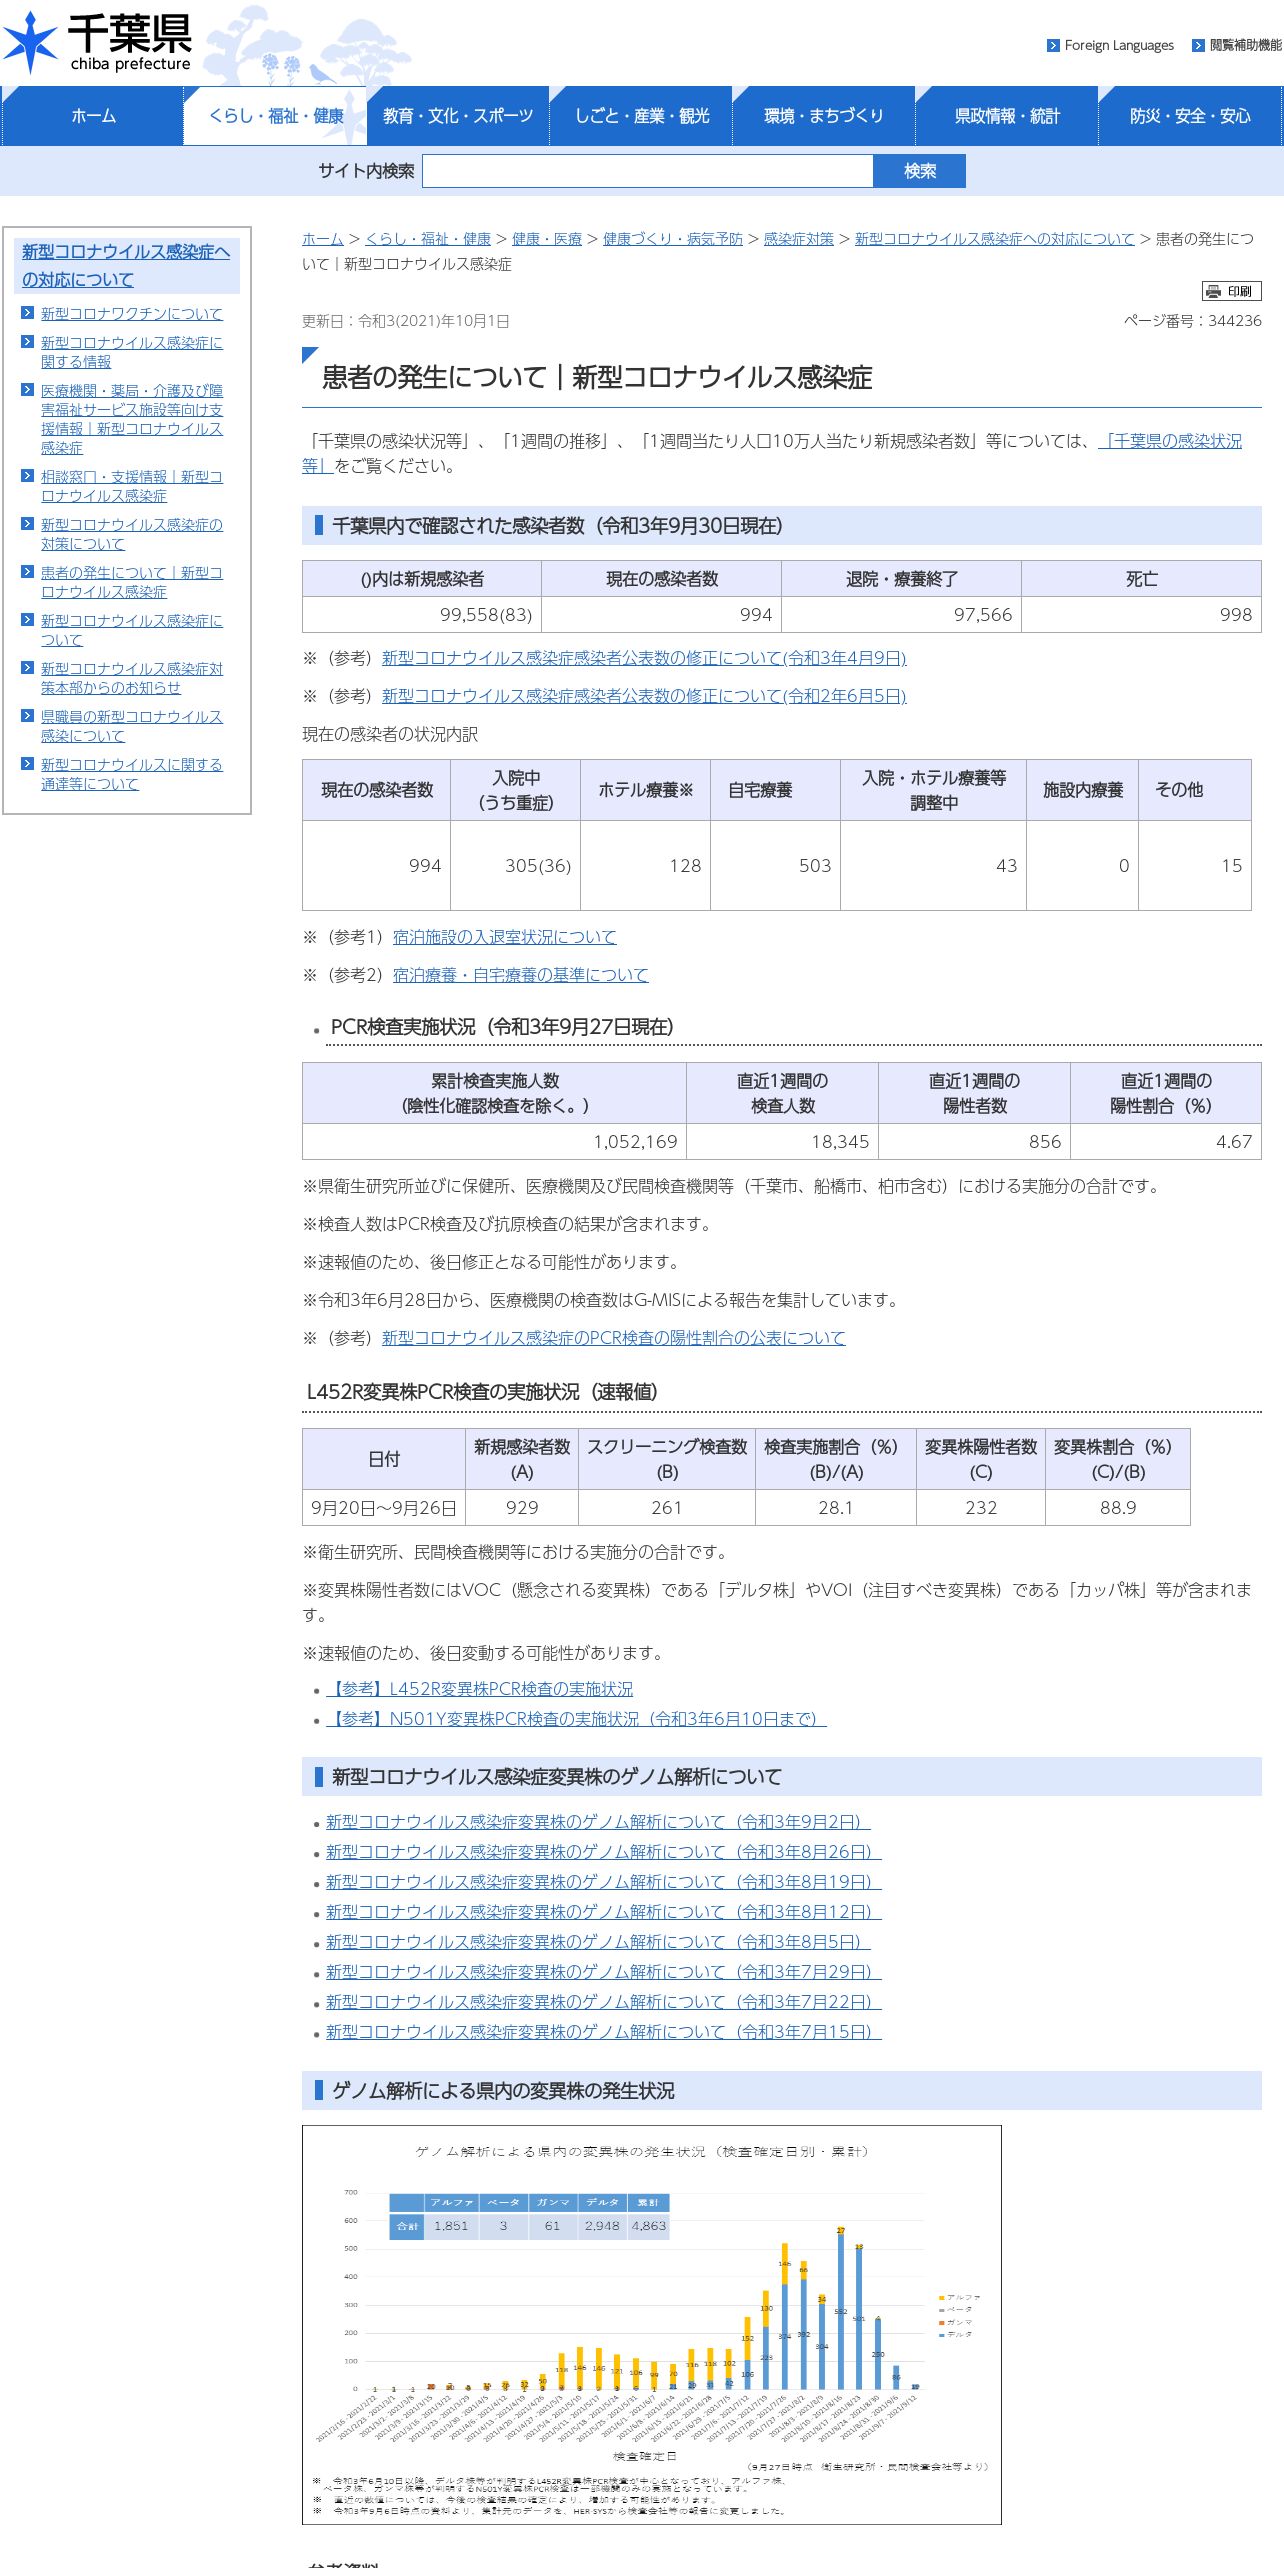Open sidebar link 新型コロナウイルス感染症について
The height and width of the screenshot is (2568, 1284).
132,630
